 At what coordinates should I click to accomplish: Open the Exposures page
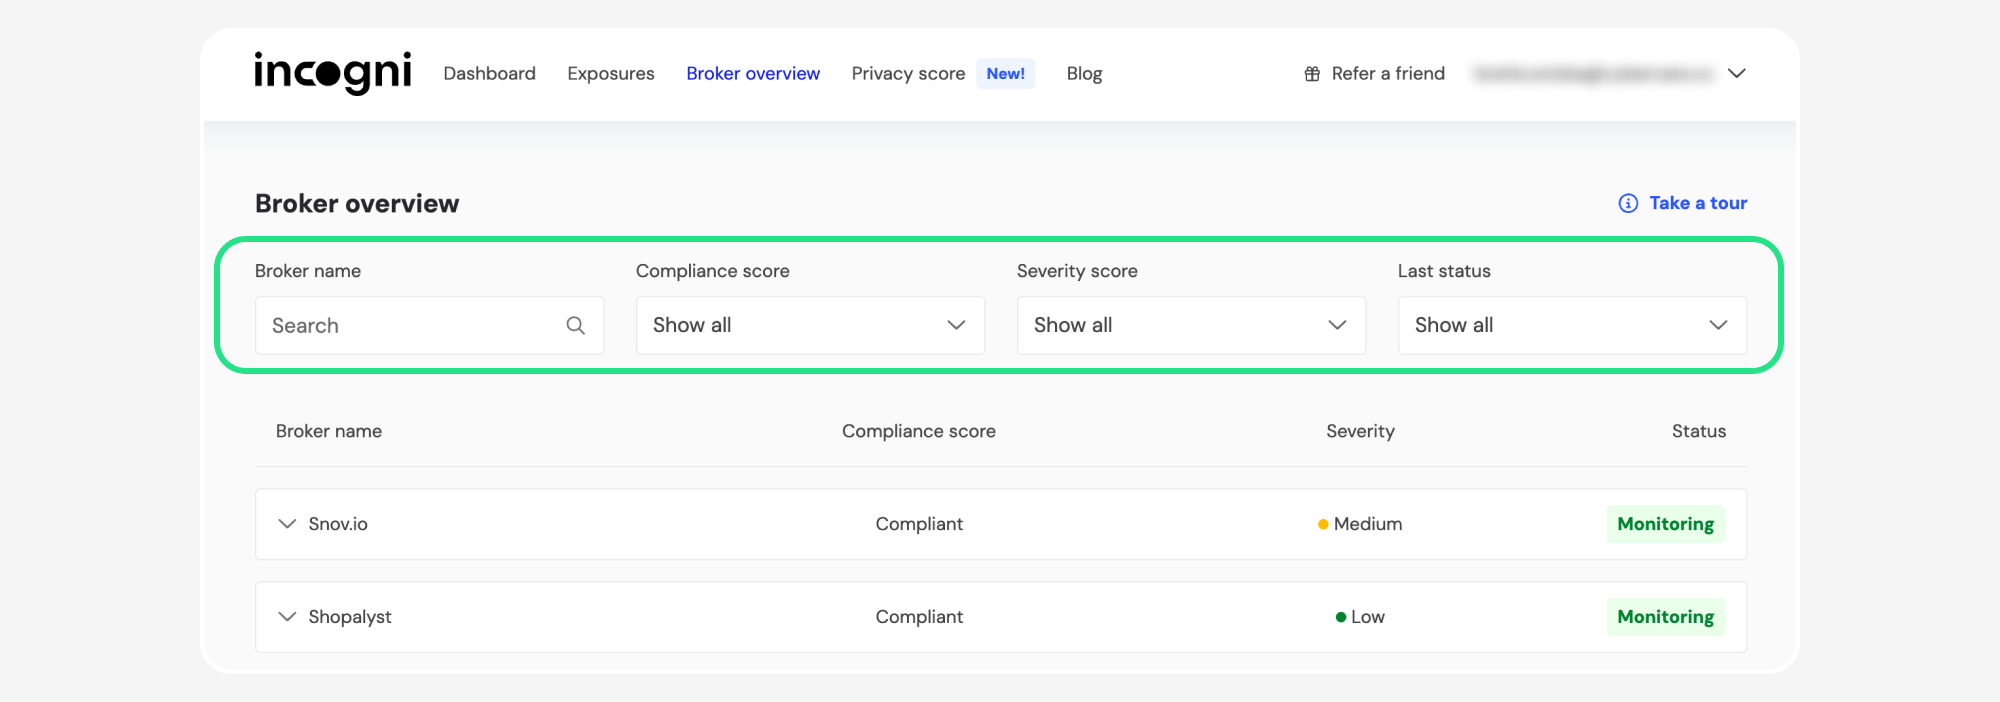611,74
